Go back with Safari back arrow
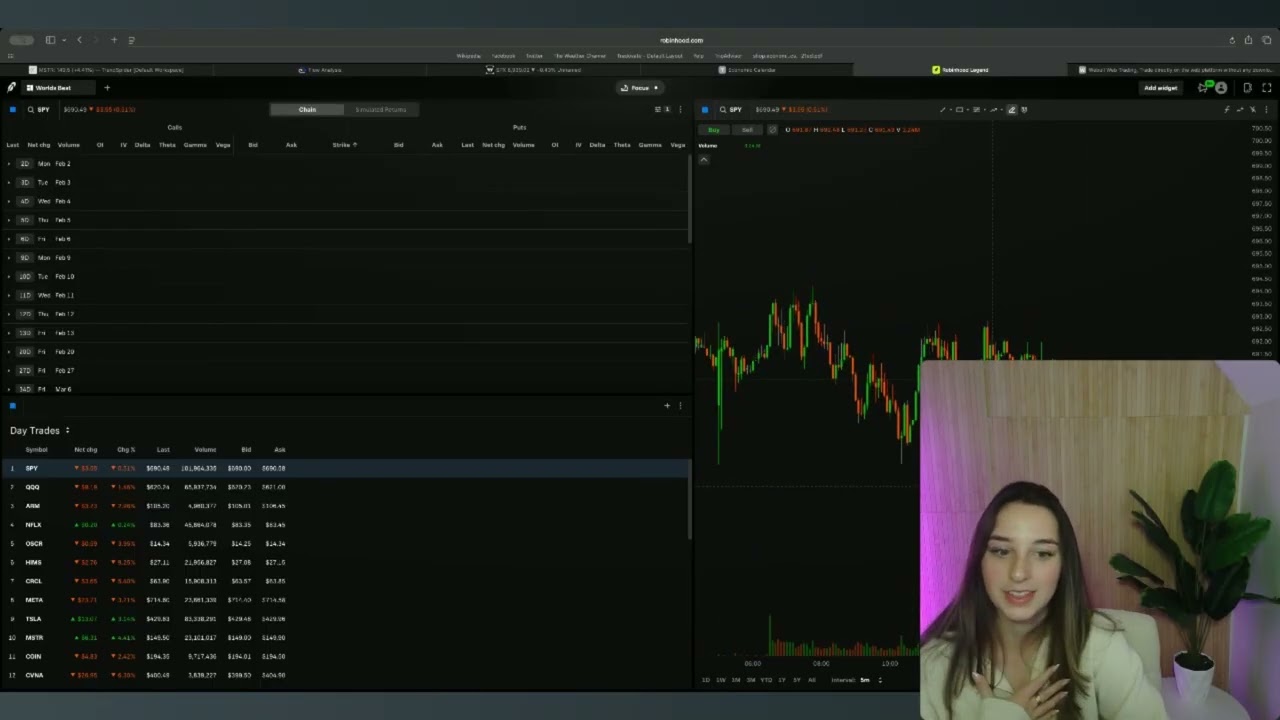Screen dimensions: 1280x720 79,40
